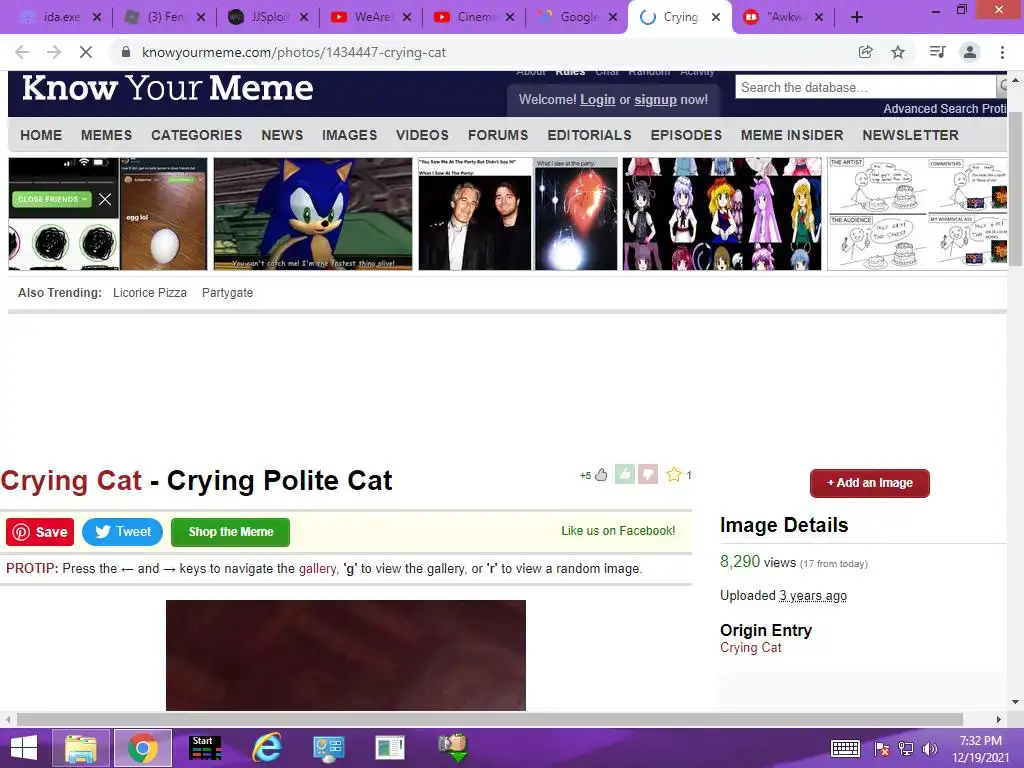Open Licorice Pizza trending link

click(x=150, y=293)
